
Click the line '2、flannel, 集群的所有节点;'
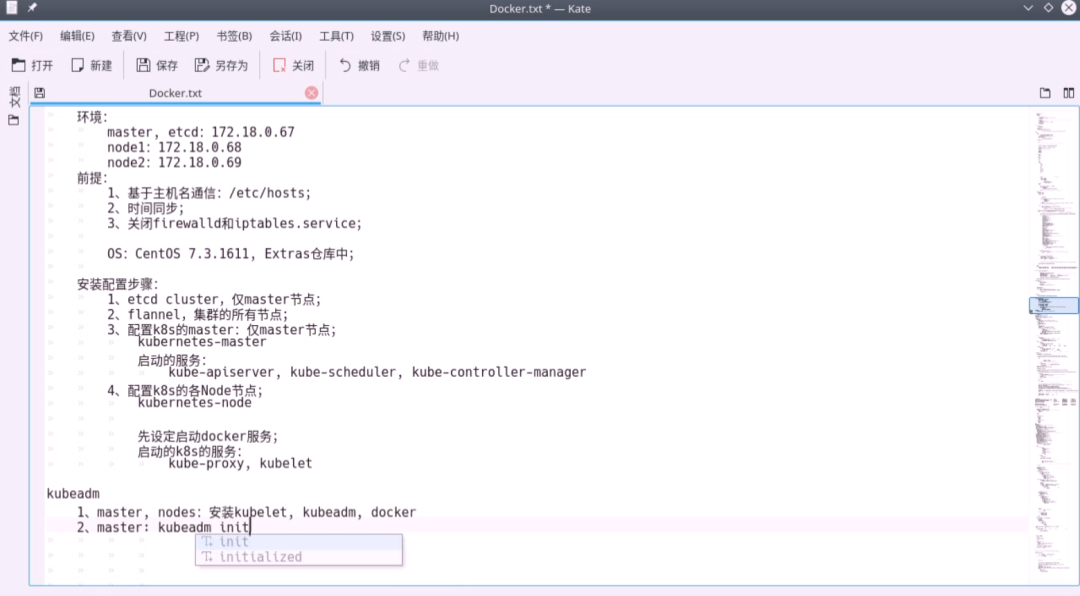pyautogui.click(x=198, y=315)
